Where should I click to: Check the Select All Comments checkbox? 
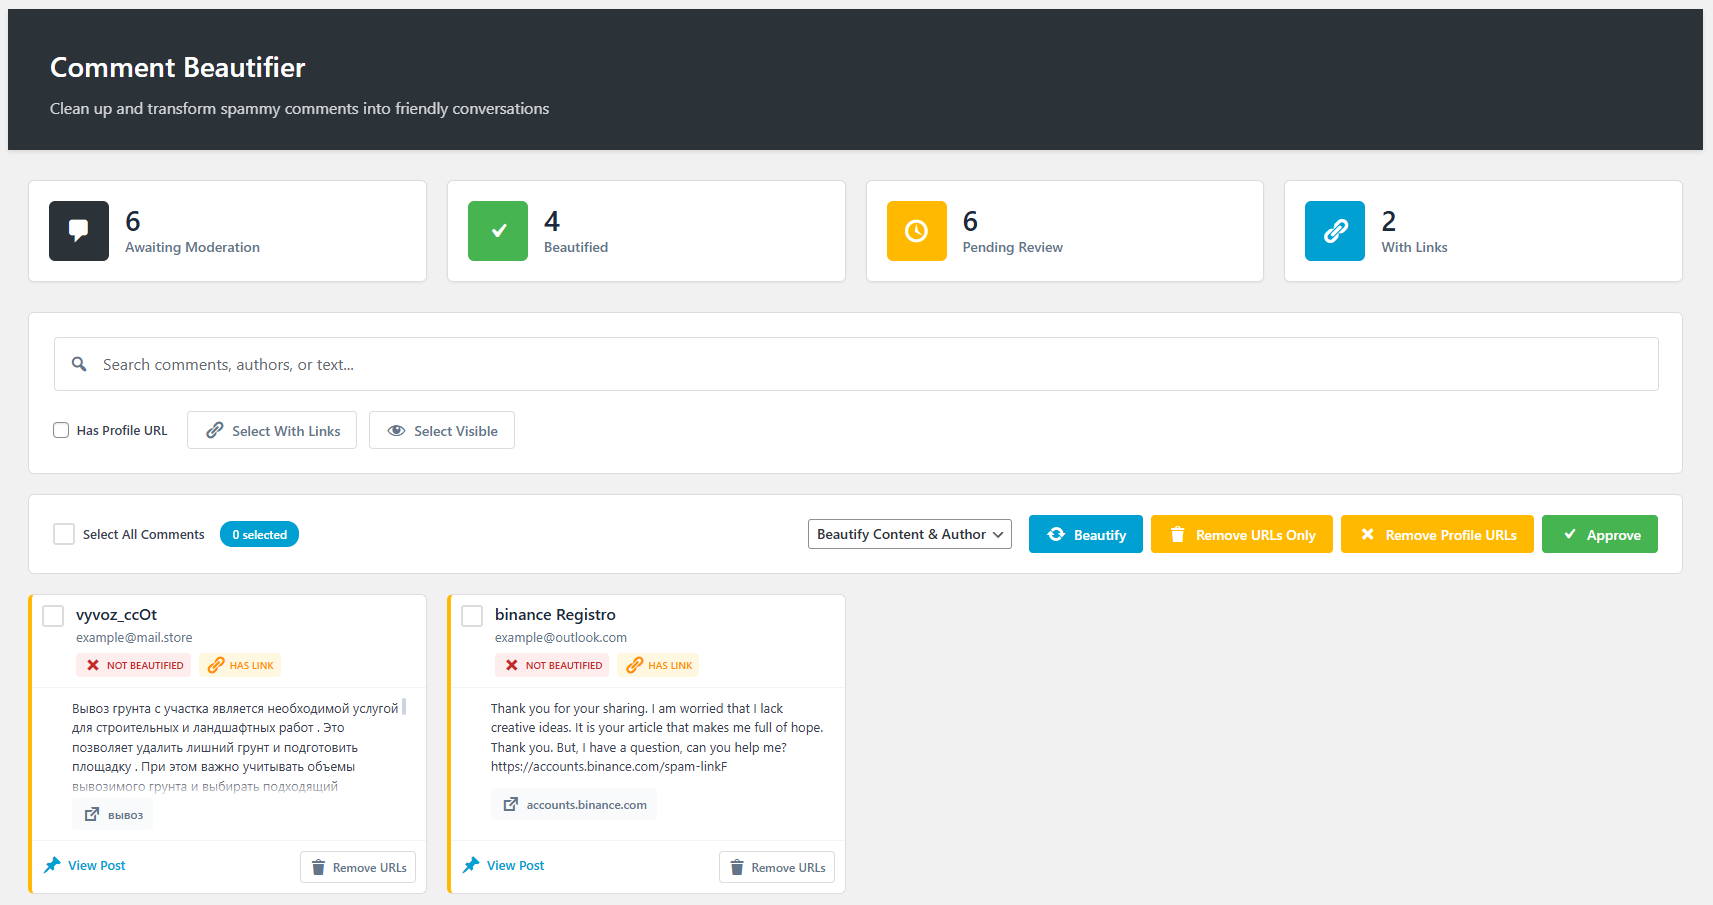coord(64,534)
